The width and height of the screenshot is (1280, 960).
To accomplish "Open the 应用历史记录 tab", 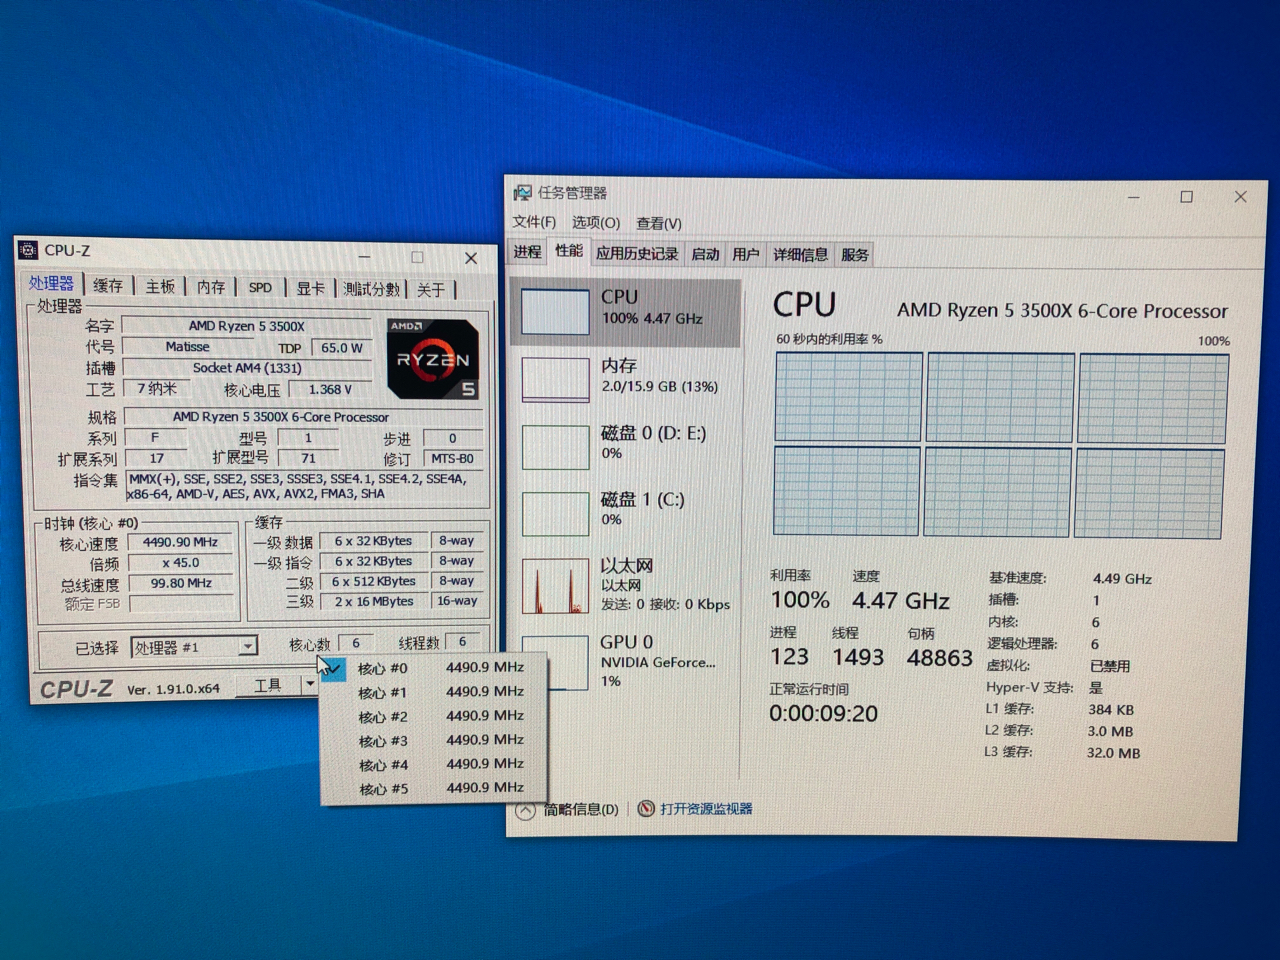I will click(637, 254).
